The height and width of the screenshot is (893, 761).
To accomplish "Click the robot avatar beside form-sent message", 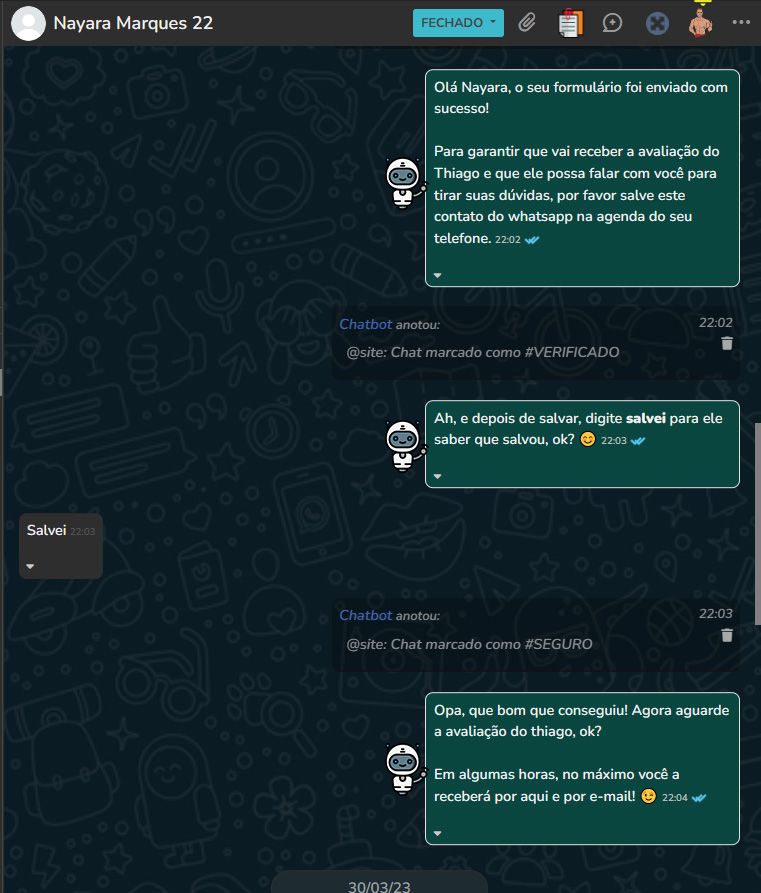I will tap(404, 183).
